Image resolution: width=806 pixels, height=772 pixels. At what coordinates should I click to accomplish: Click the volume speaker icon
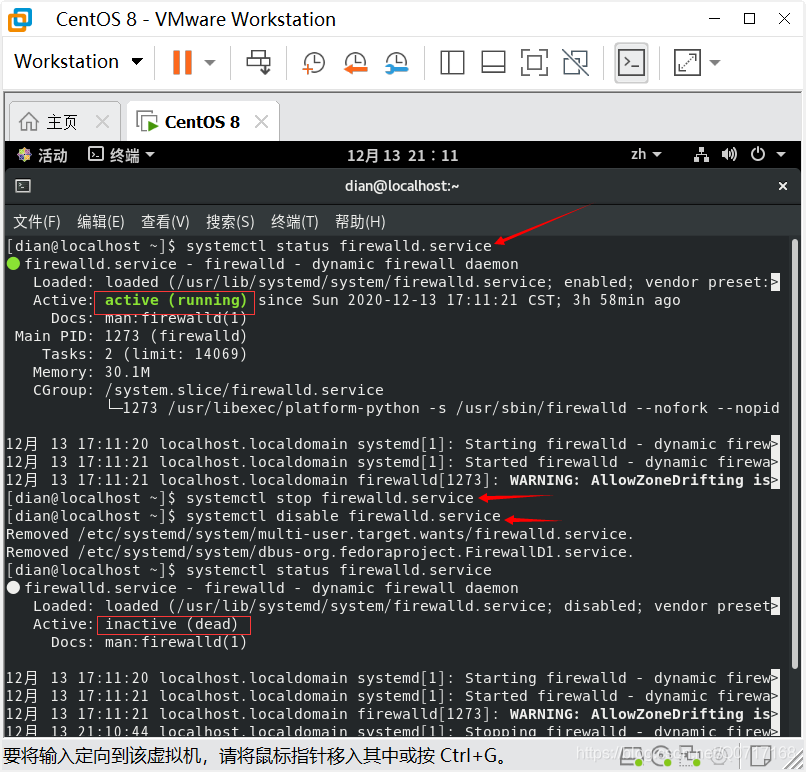click(x=729, y=154)
